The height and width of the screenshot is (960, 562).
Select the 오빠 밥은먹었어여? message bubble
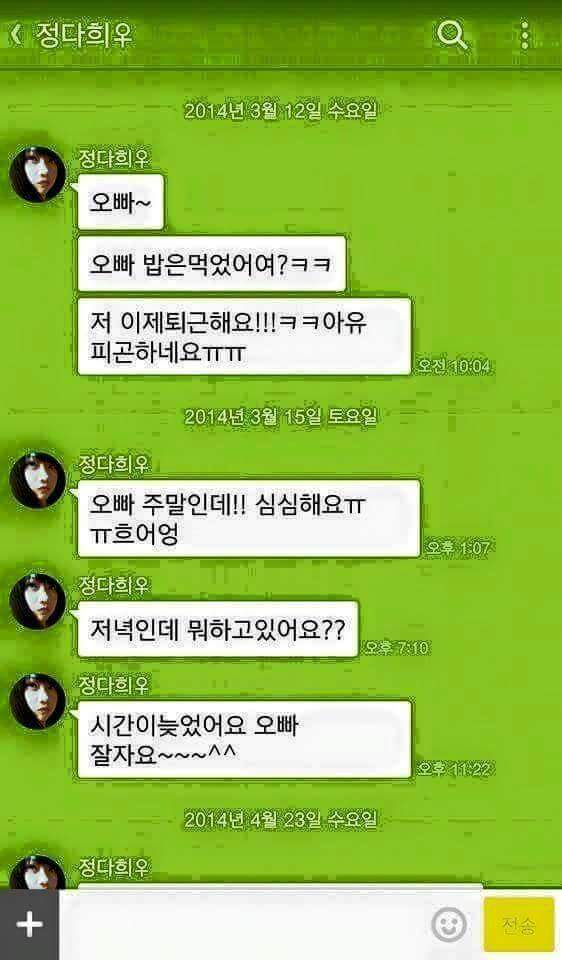pyautogui.click(x=211, y=264)
